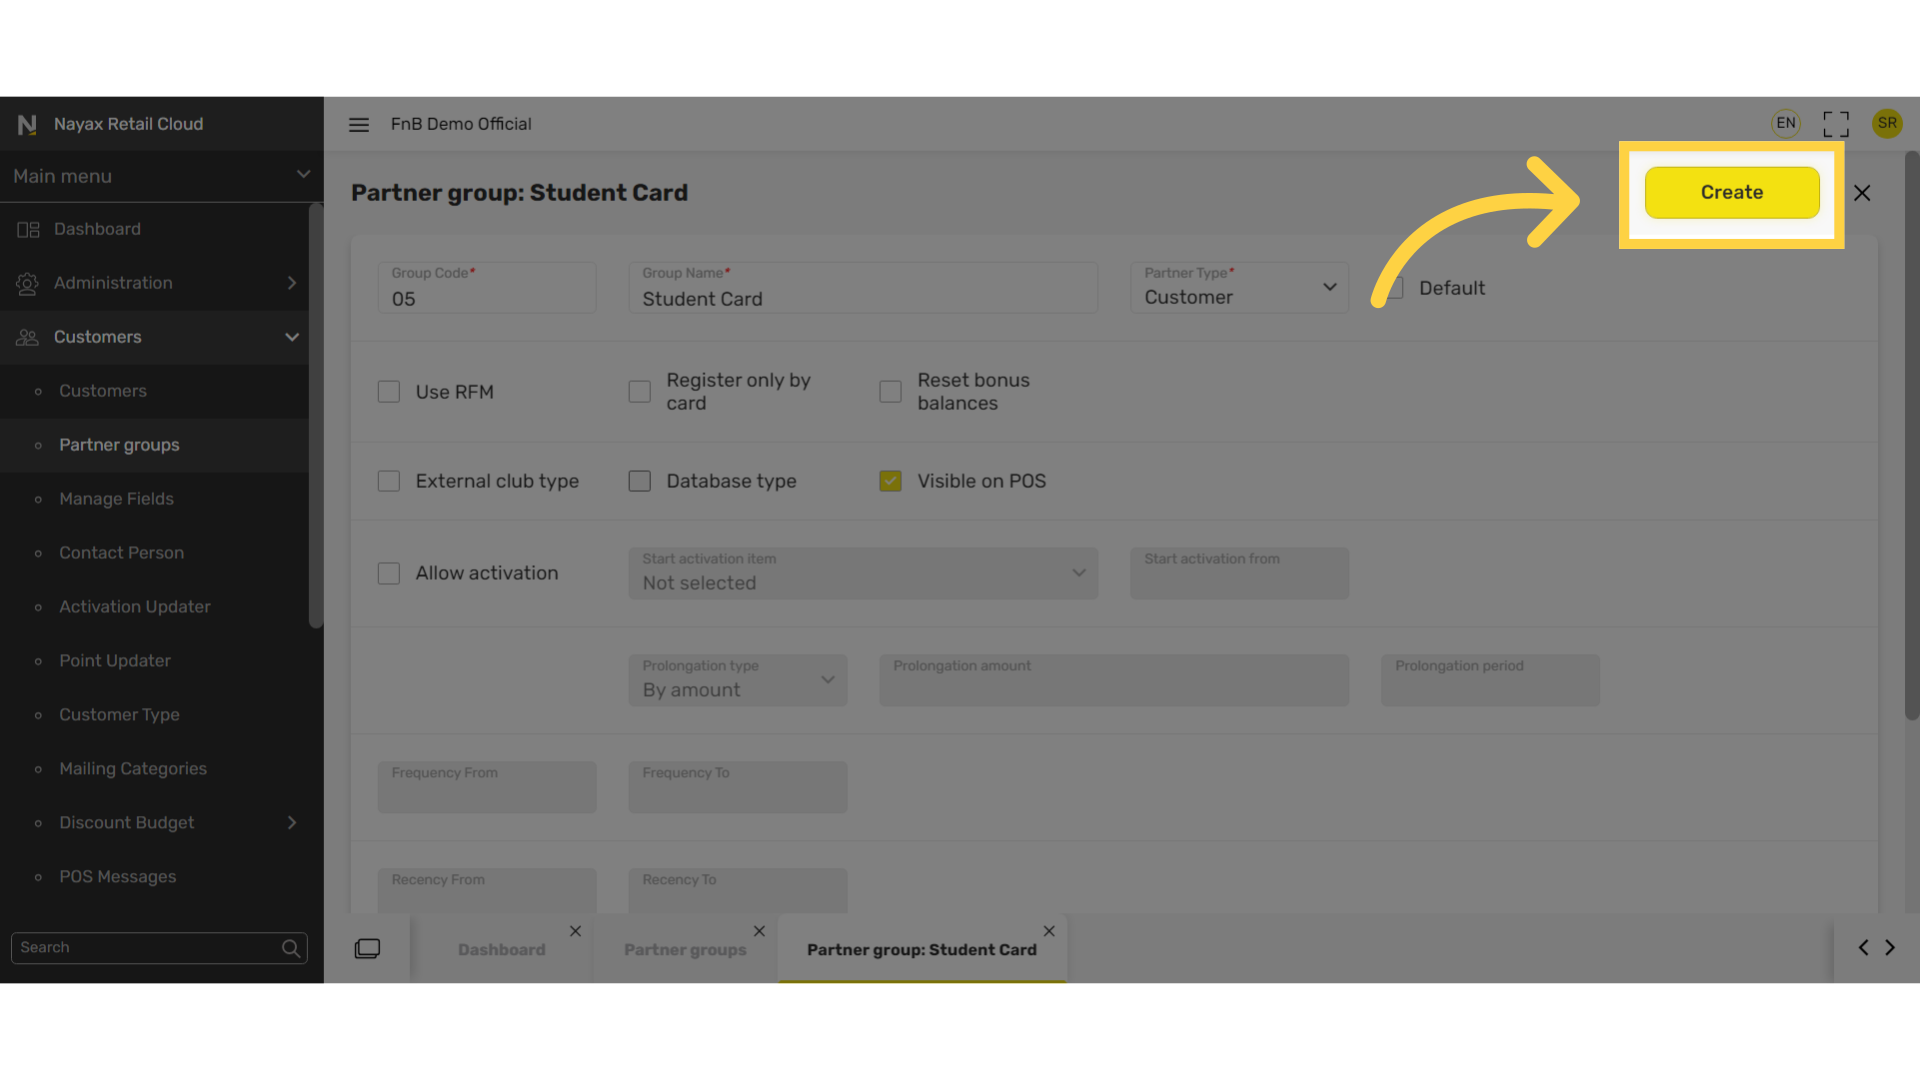Open the SR user profile avatar
Viewport: 1920px width, 1080px height.
[1887, 123]
